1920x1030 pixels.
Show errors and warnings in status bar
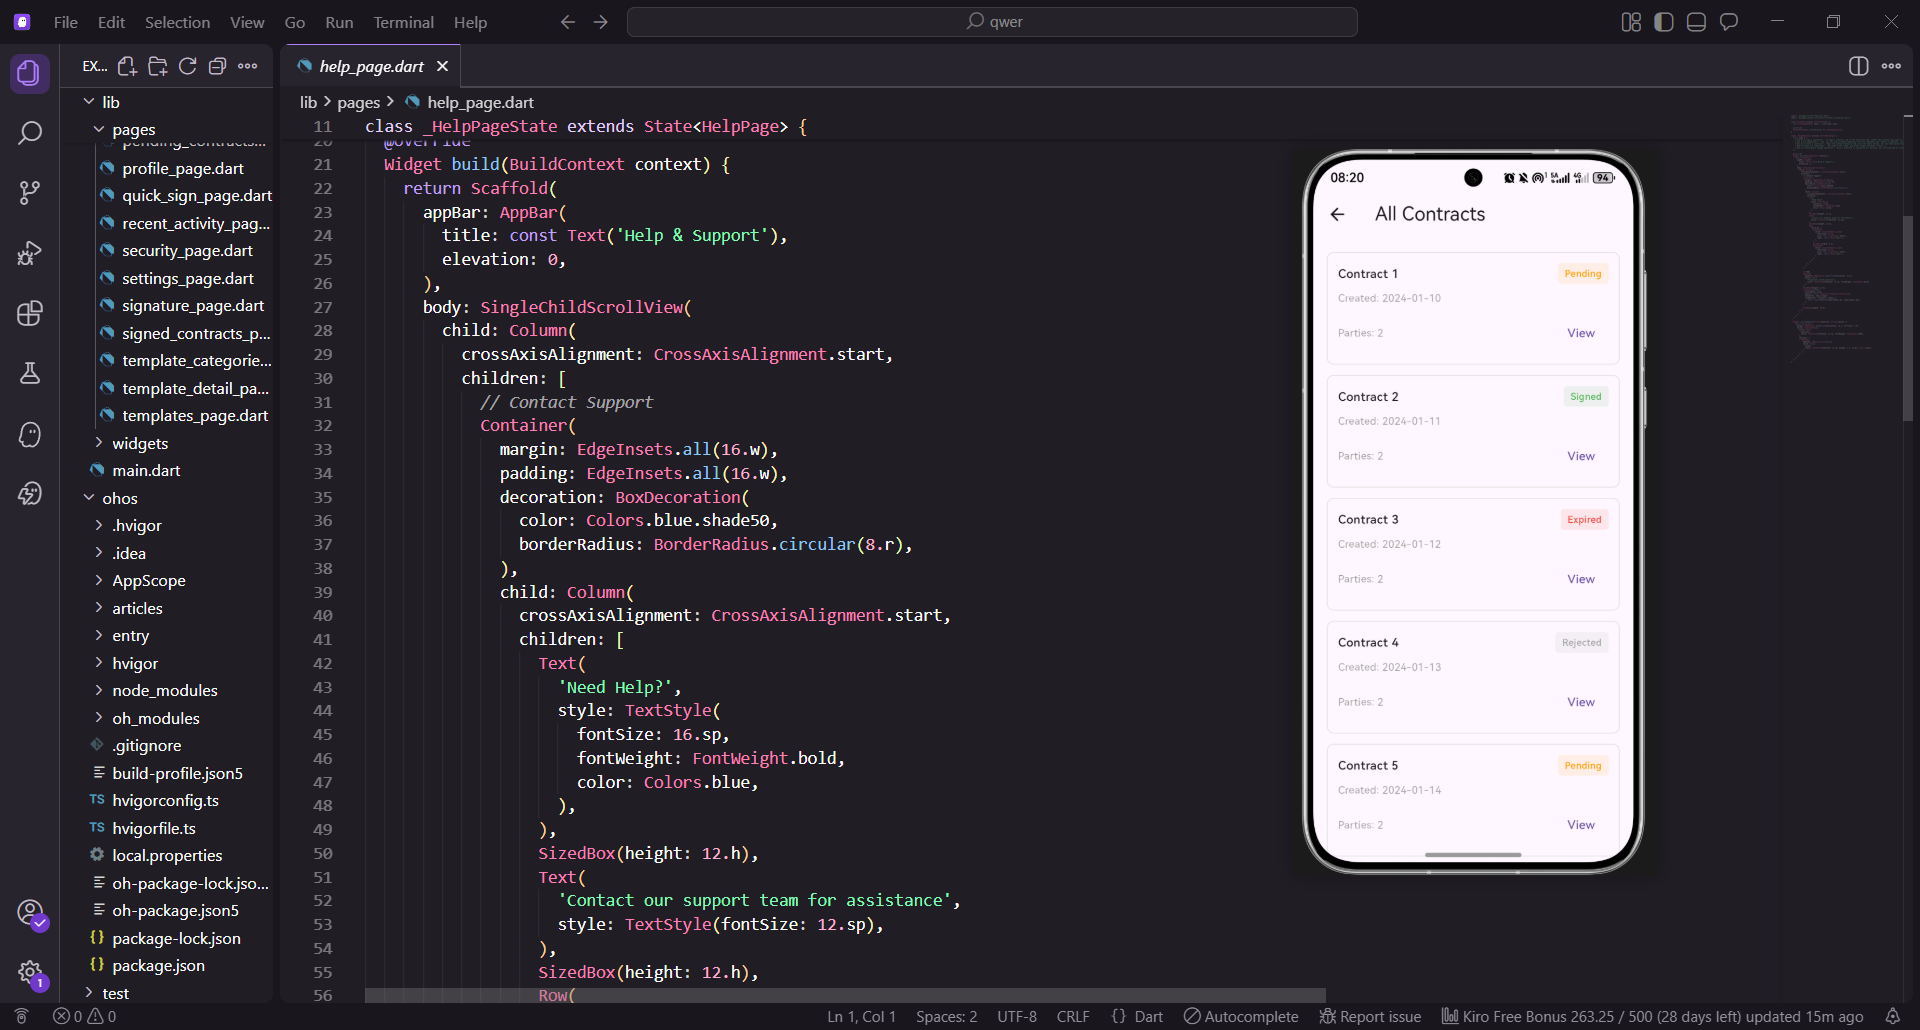(85, 1016)
